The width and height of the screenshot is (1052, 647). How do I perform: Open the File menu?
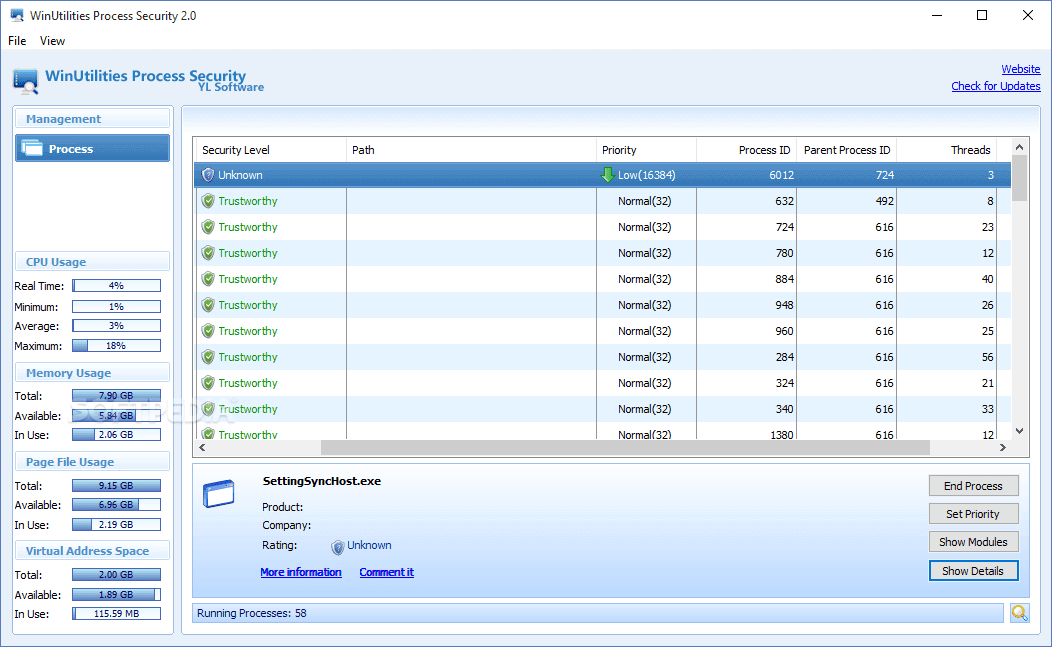point(16,40)
